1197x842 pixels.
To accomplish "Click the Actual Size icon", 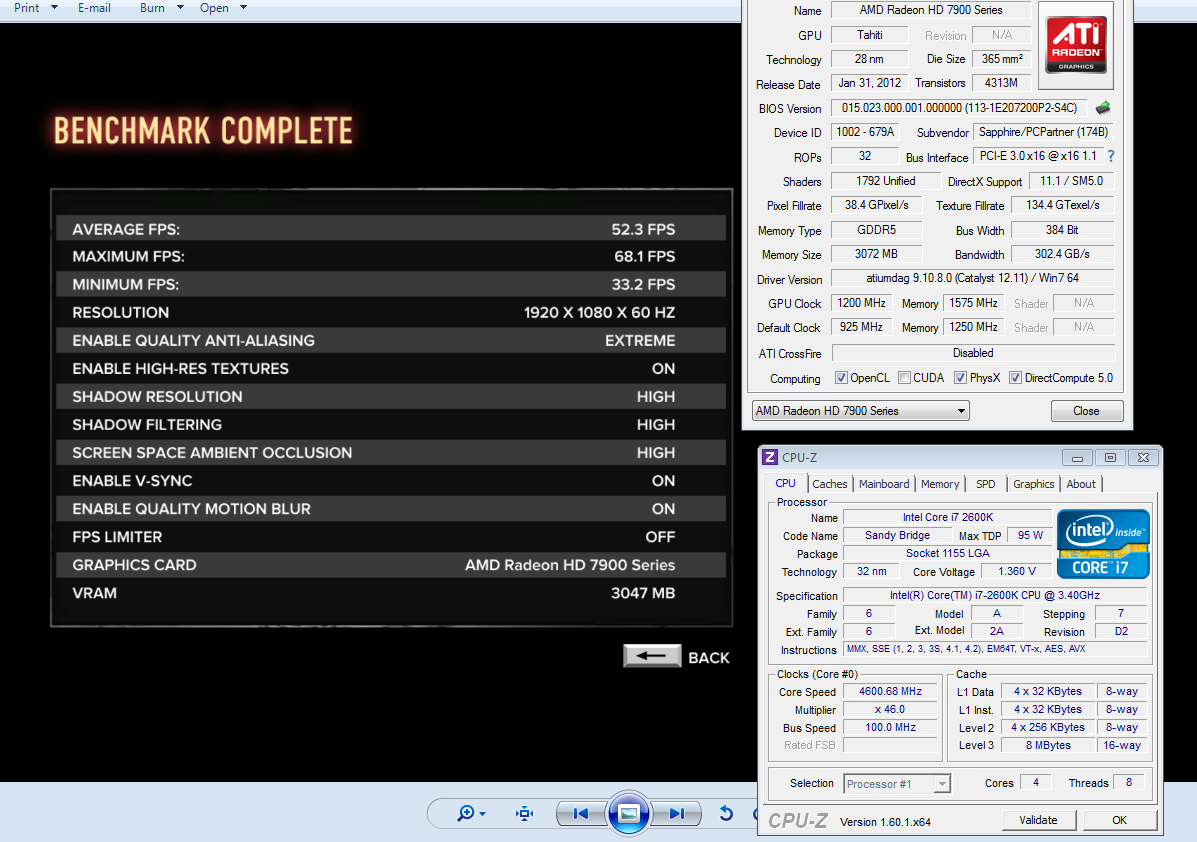I will (x=524, y=813).
